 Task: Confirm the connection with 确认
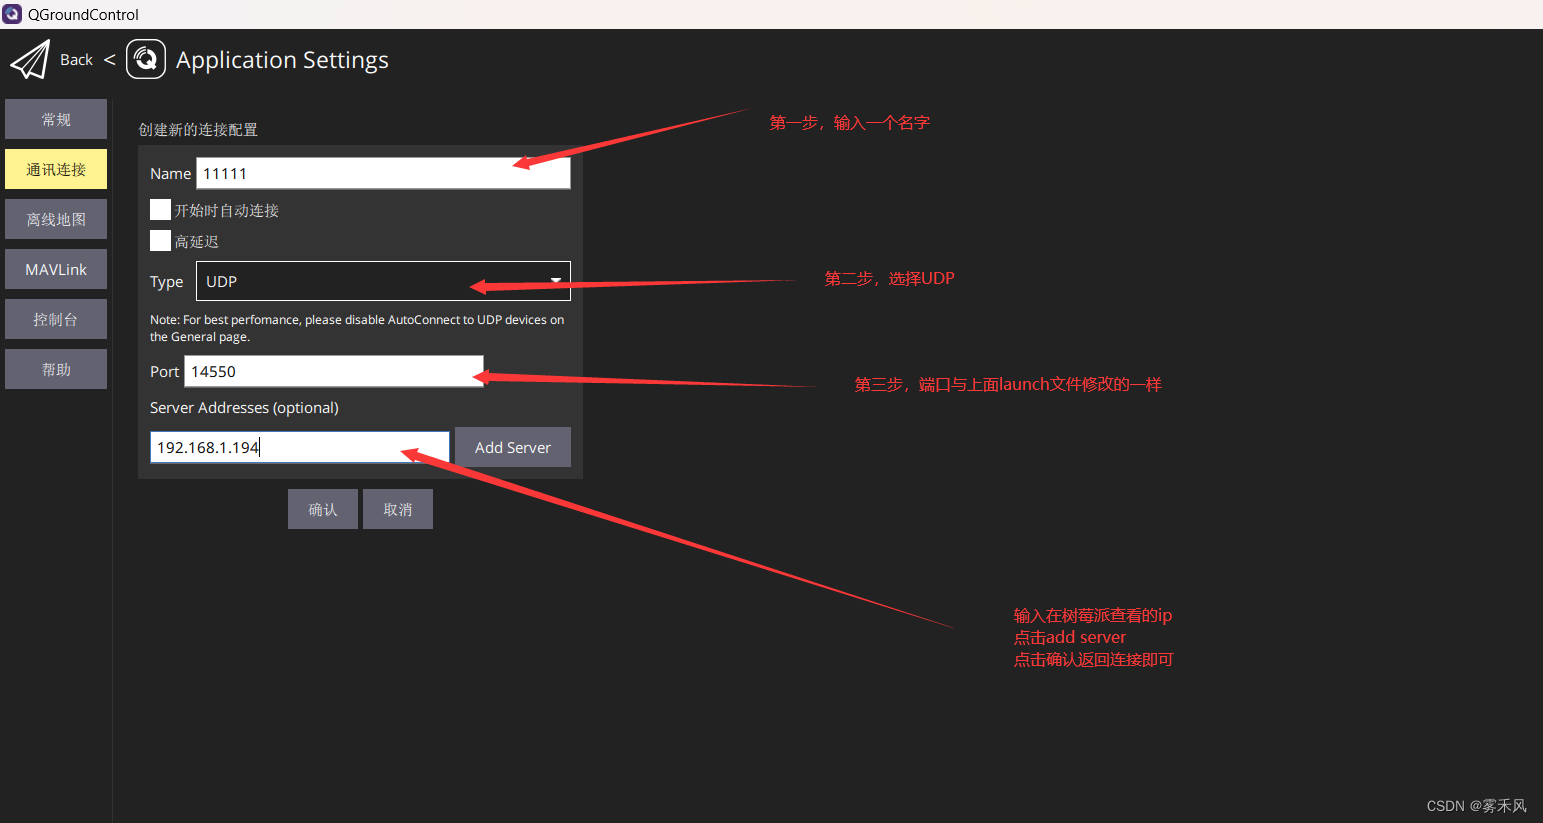pos(322,508)
